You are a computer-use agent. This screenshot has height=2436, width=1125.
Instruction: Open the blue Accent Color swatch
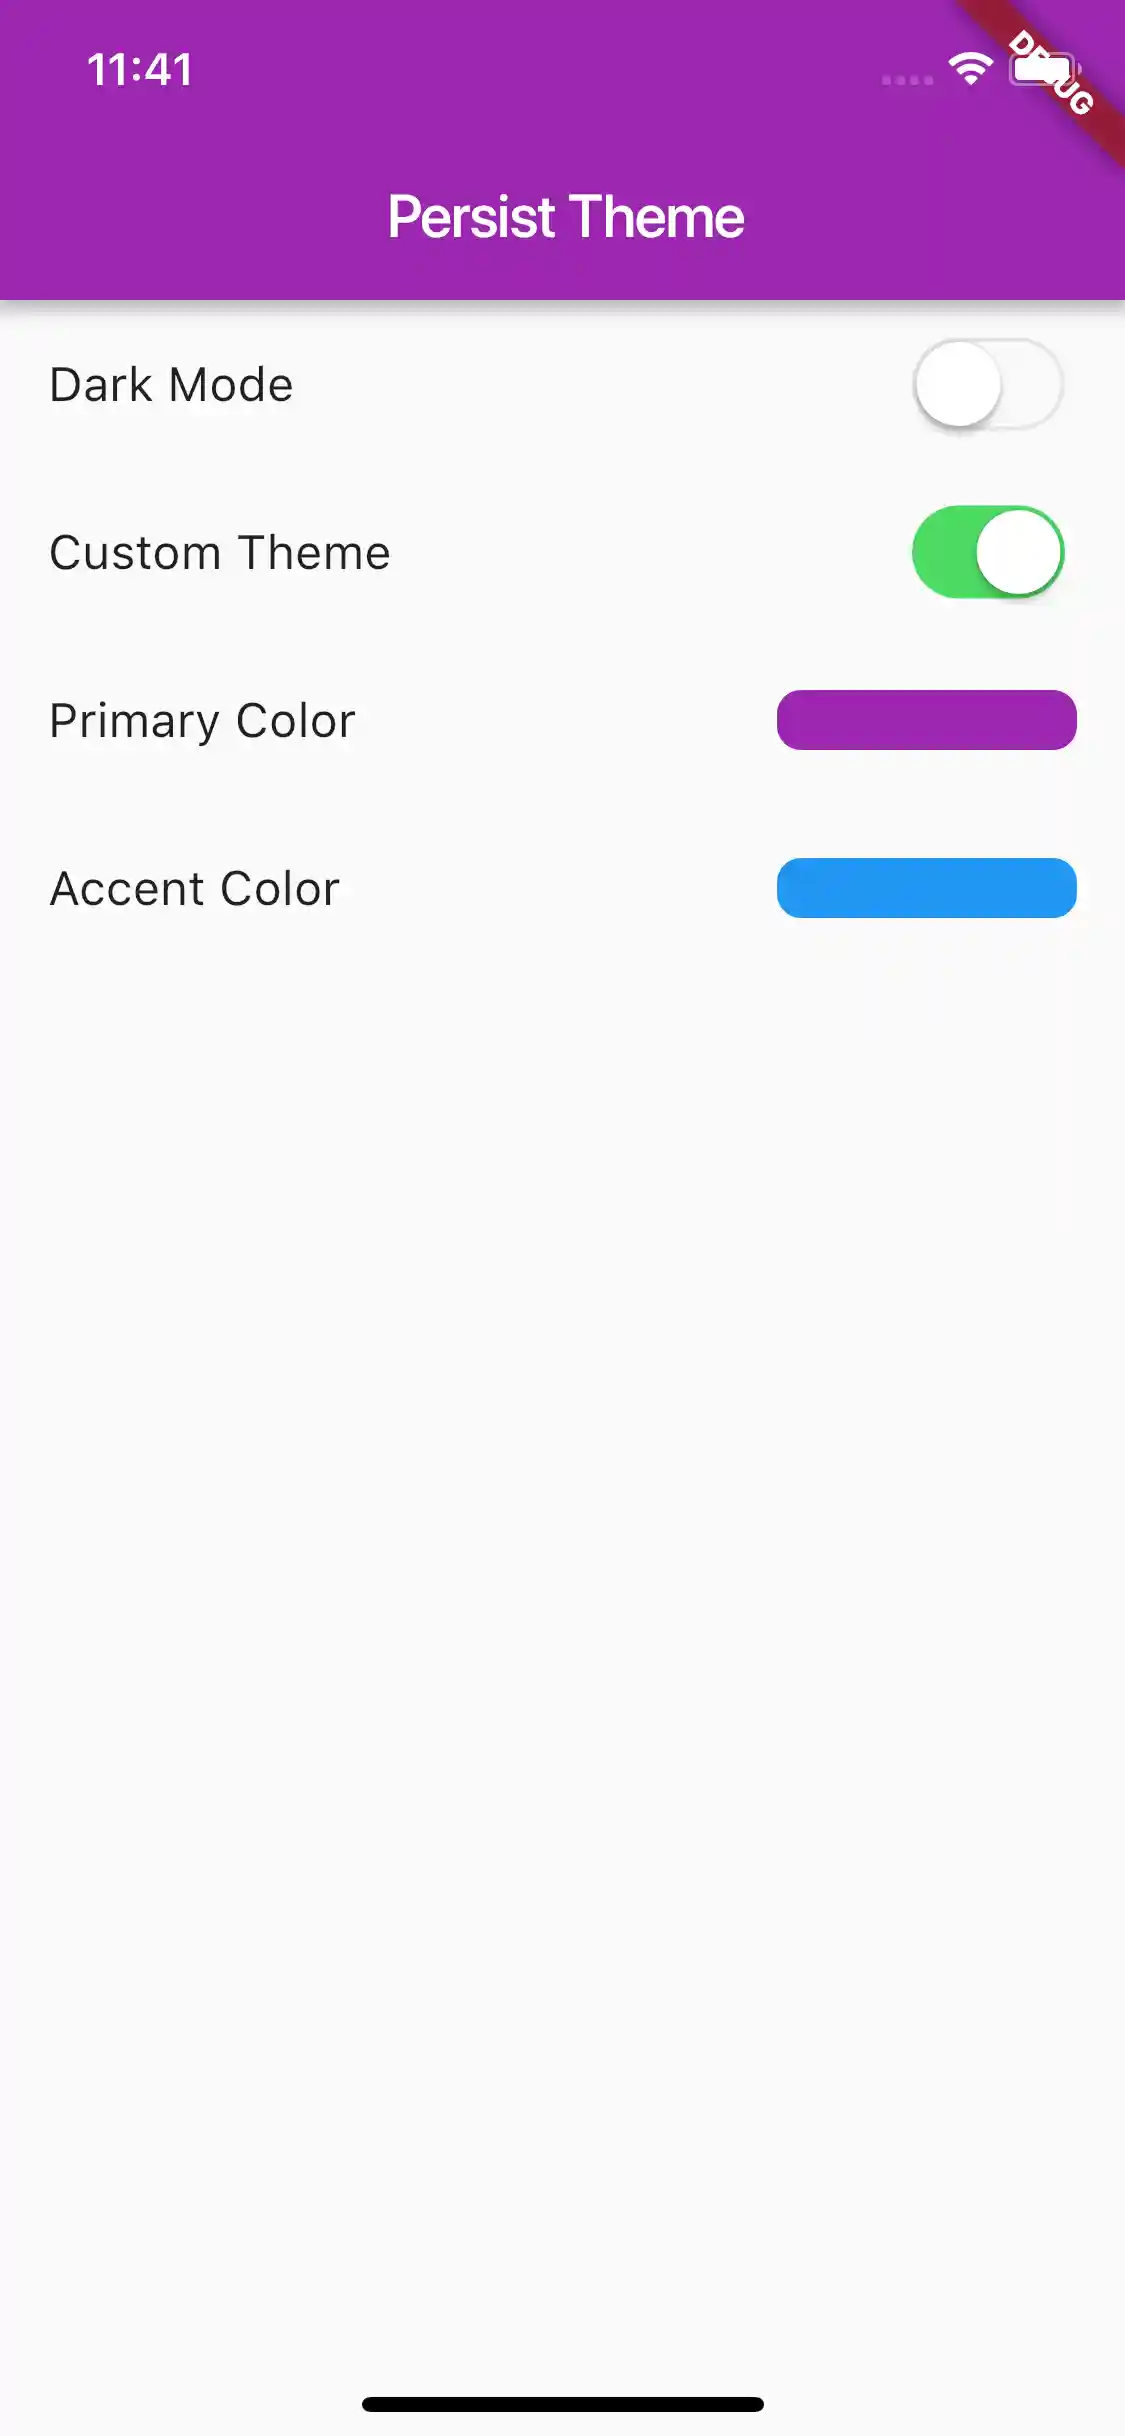pyautogui.click(x=926, y=888)
